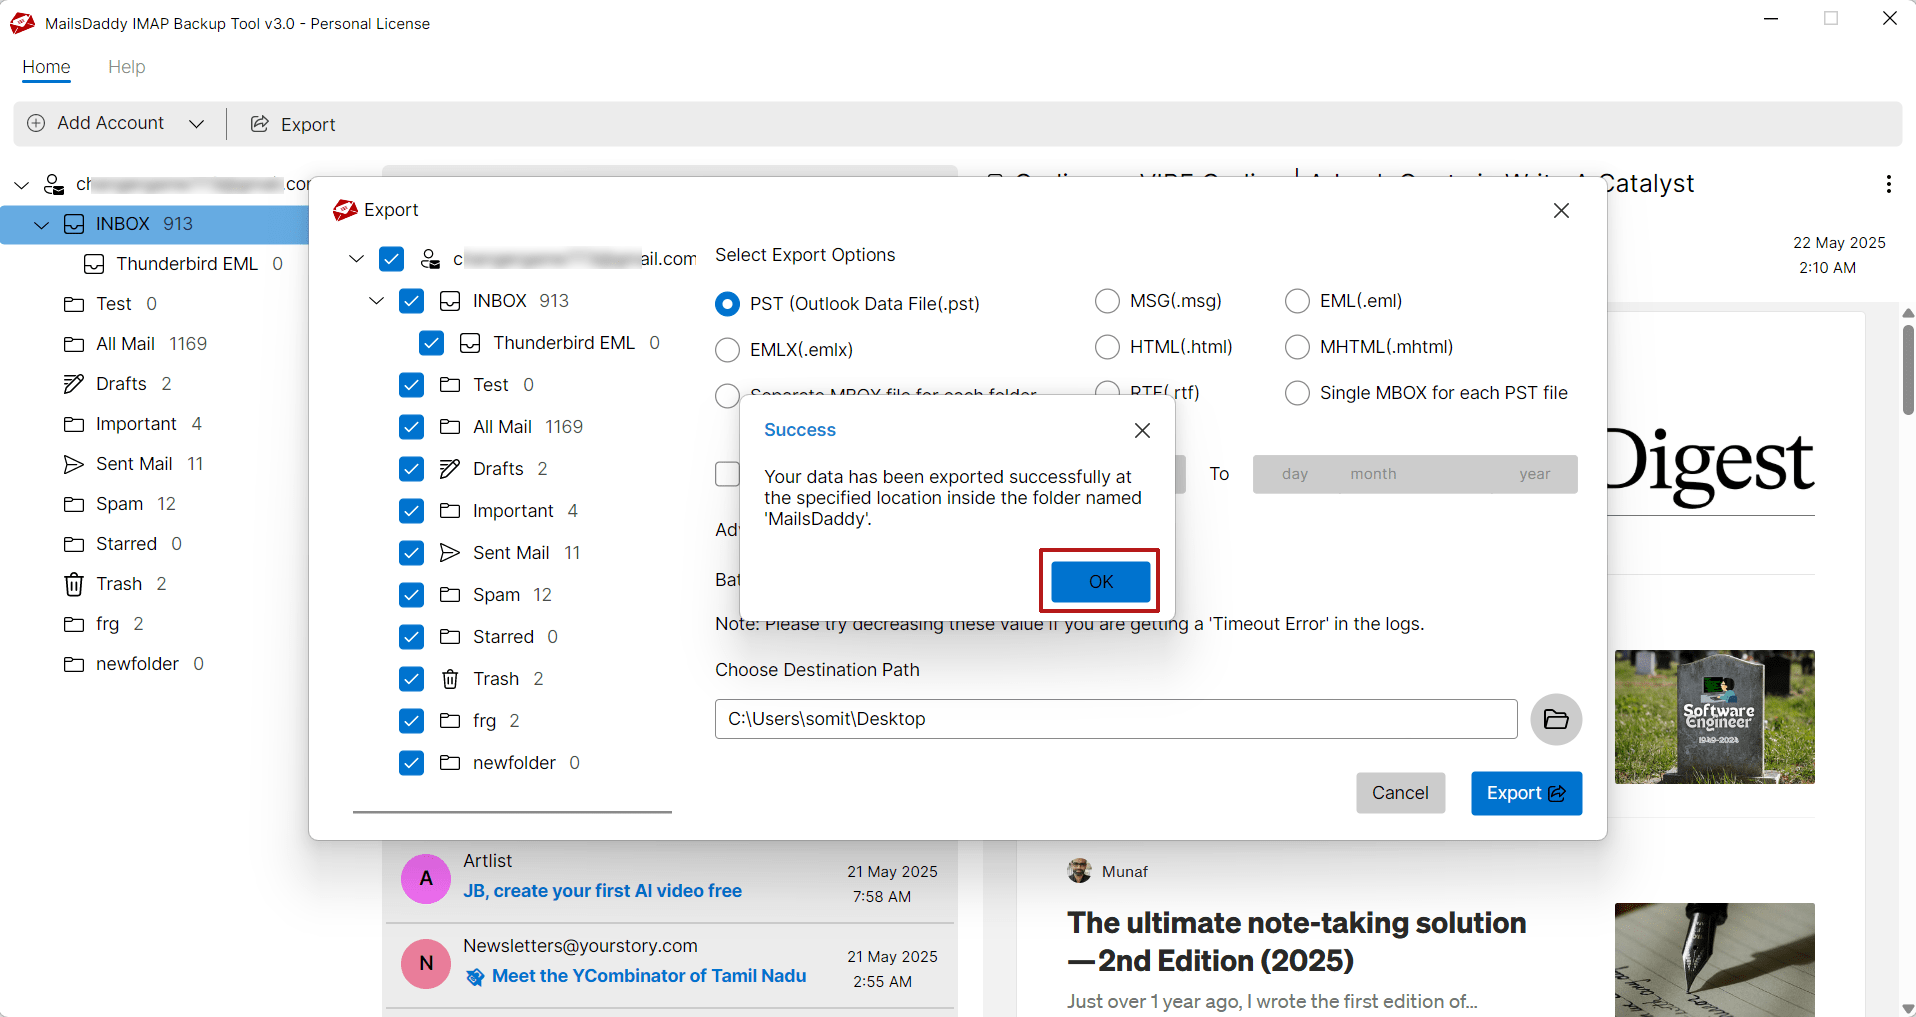Uncheck INBOX checkbox in Export tree

(411, 301)
